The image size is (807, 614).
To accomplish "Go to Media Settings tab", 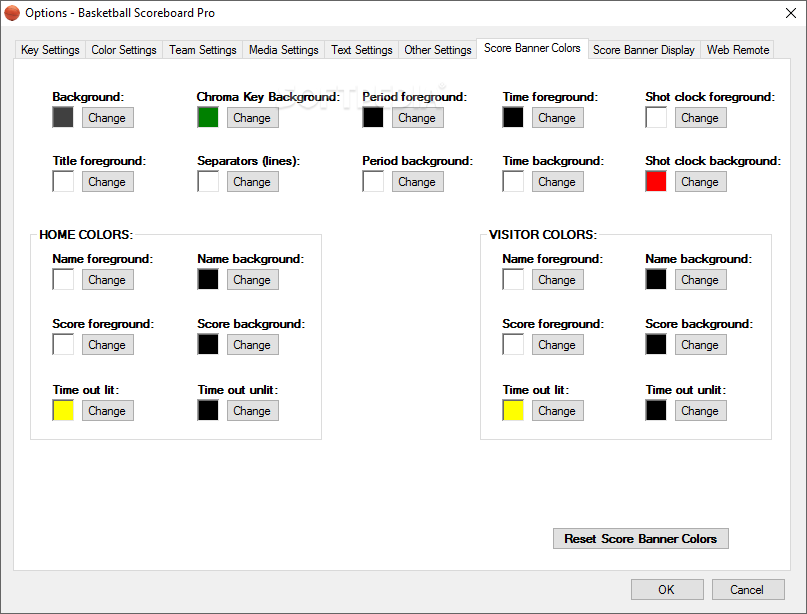I will click(283, 50).
